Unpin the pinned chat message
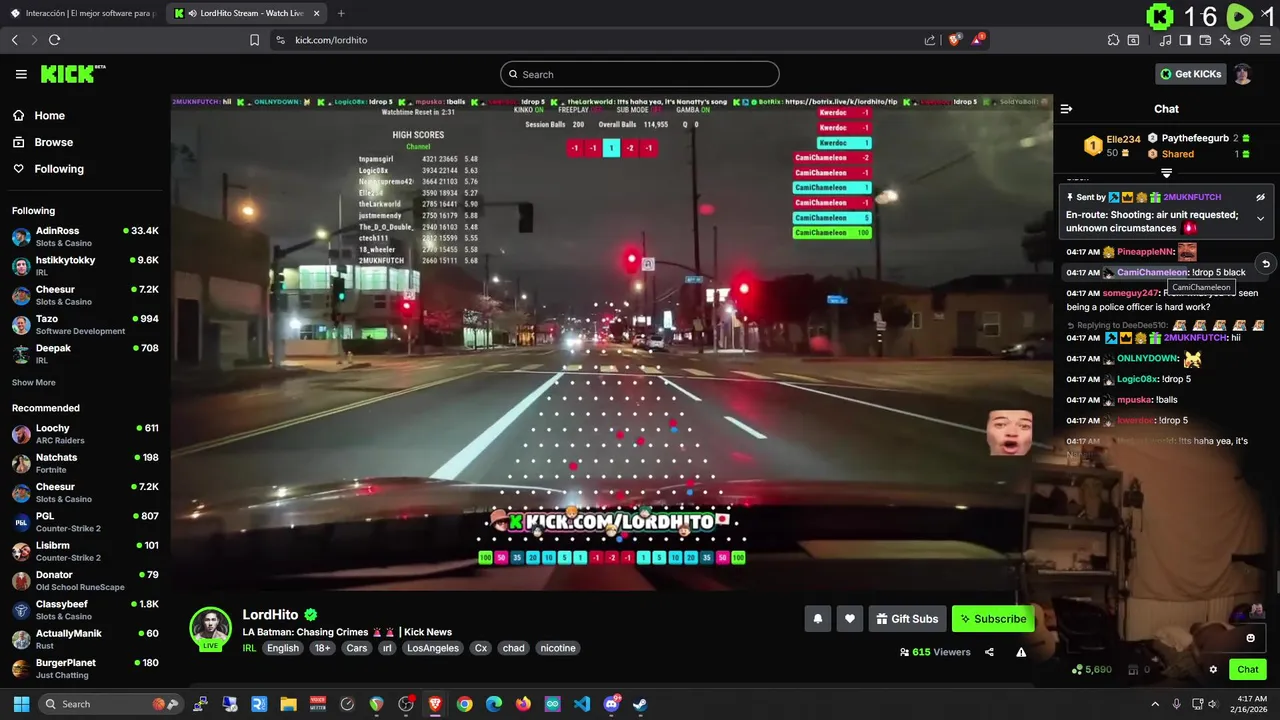The height and width of the screenshot is (720, 1280). point(1260,197)
